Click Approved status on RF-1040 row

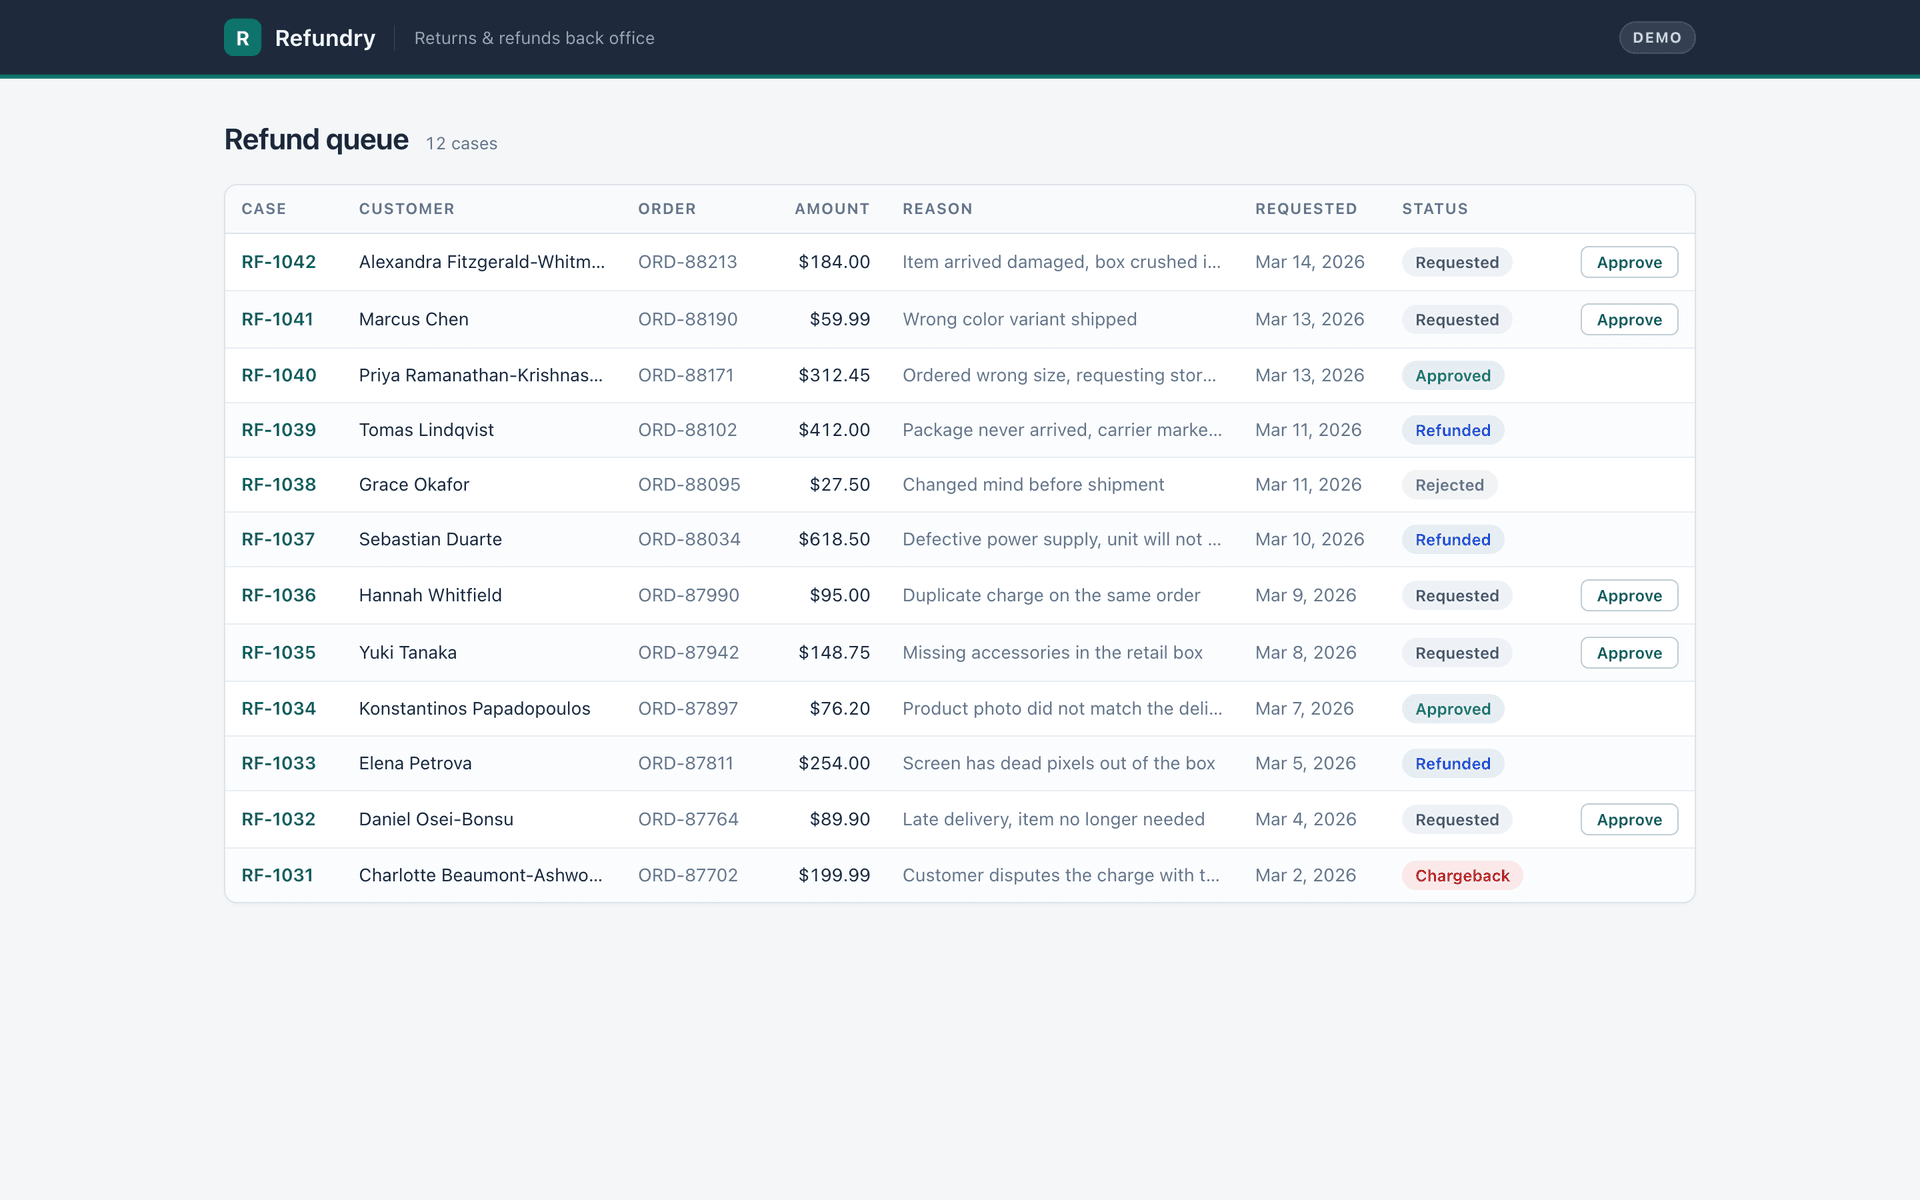(1453, 376)
